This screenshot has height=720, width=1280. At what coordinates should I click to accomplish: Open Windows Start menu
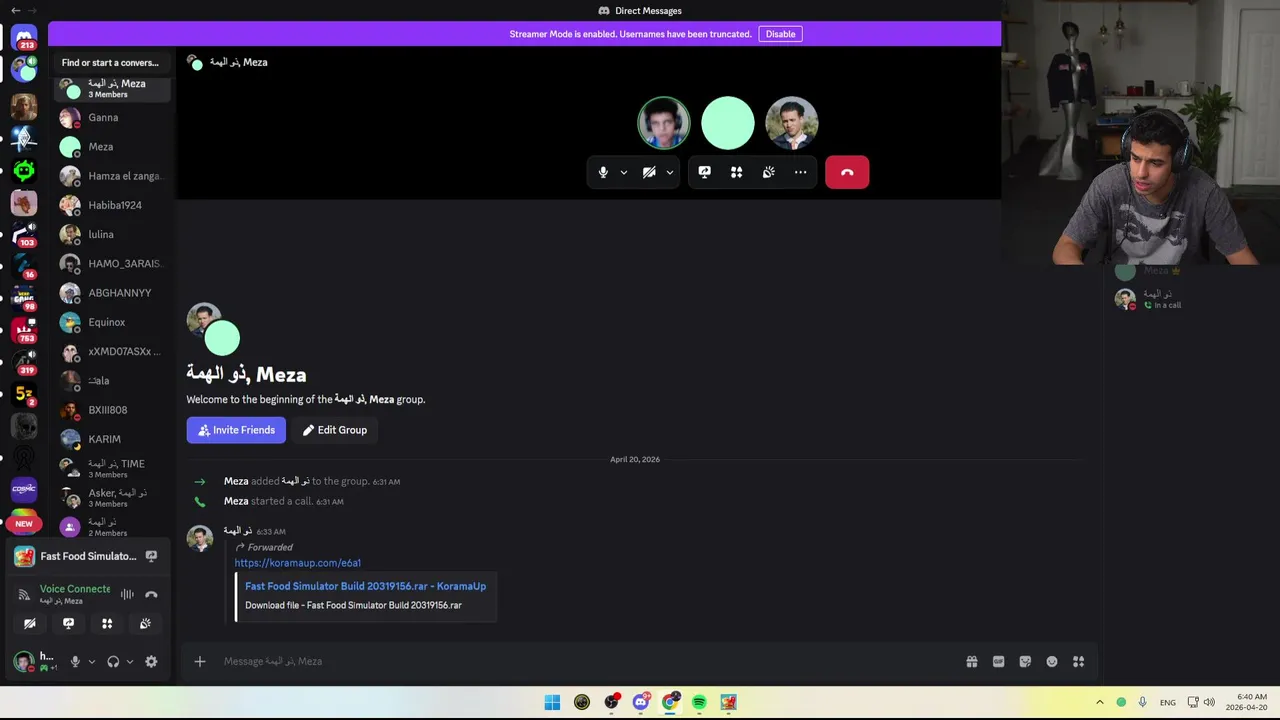pyautogui.click(x=552, y=702)
